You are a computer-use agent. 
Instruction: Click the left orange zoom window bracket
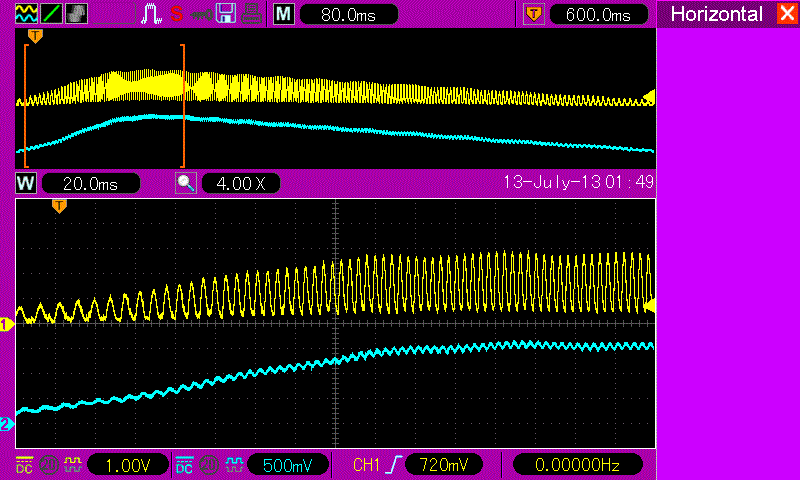pos(26,106)
